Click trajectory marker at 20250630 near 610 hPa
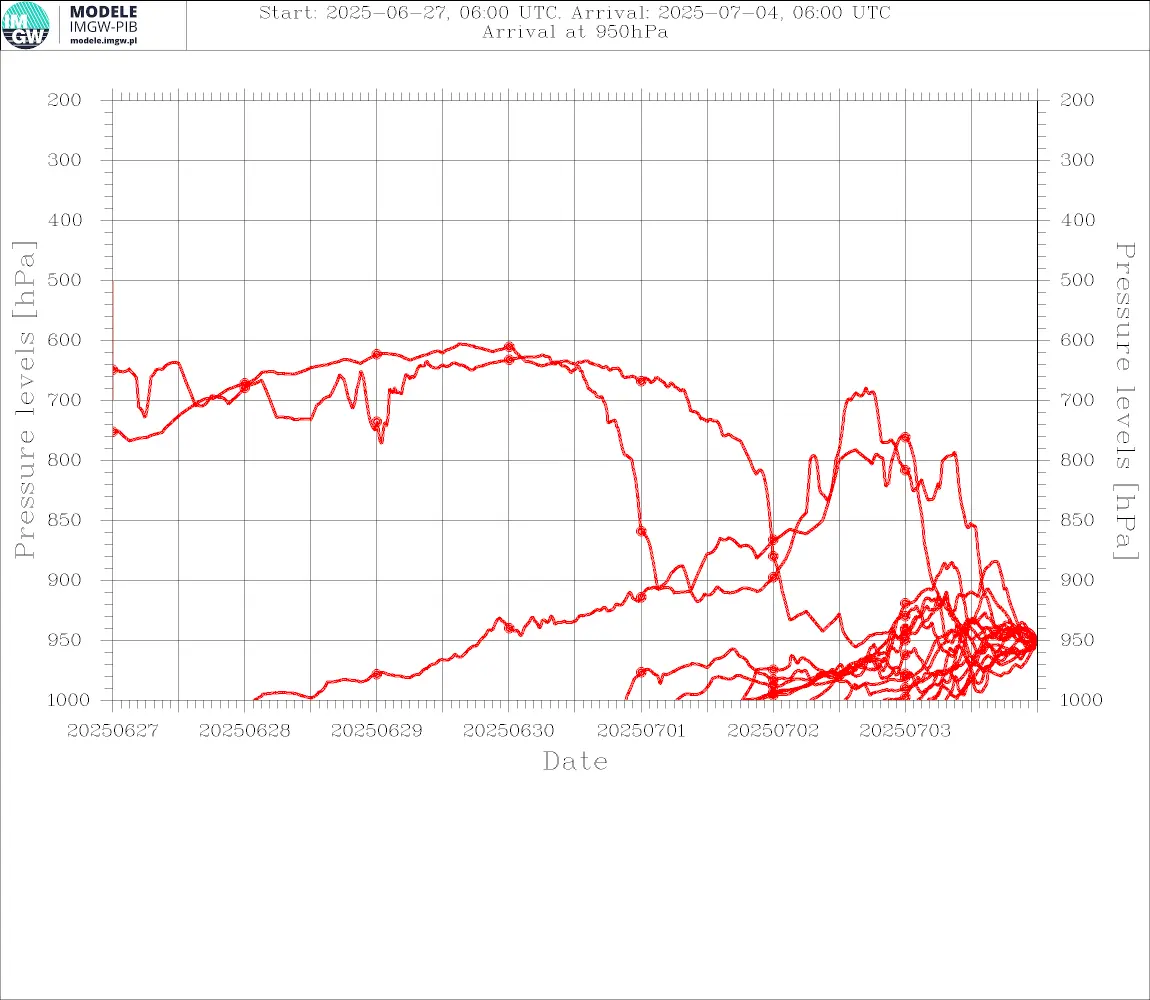Screen dimensions: 1150x1000 pos(509,347)
